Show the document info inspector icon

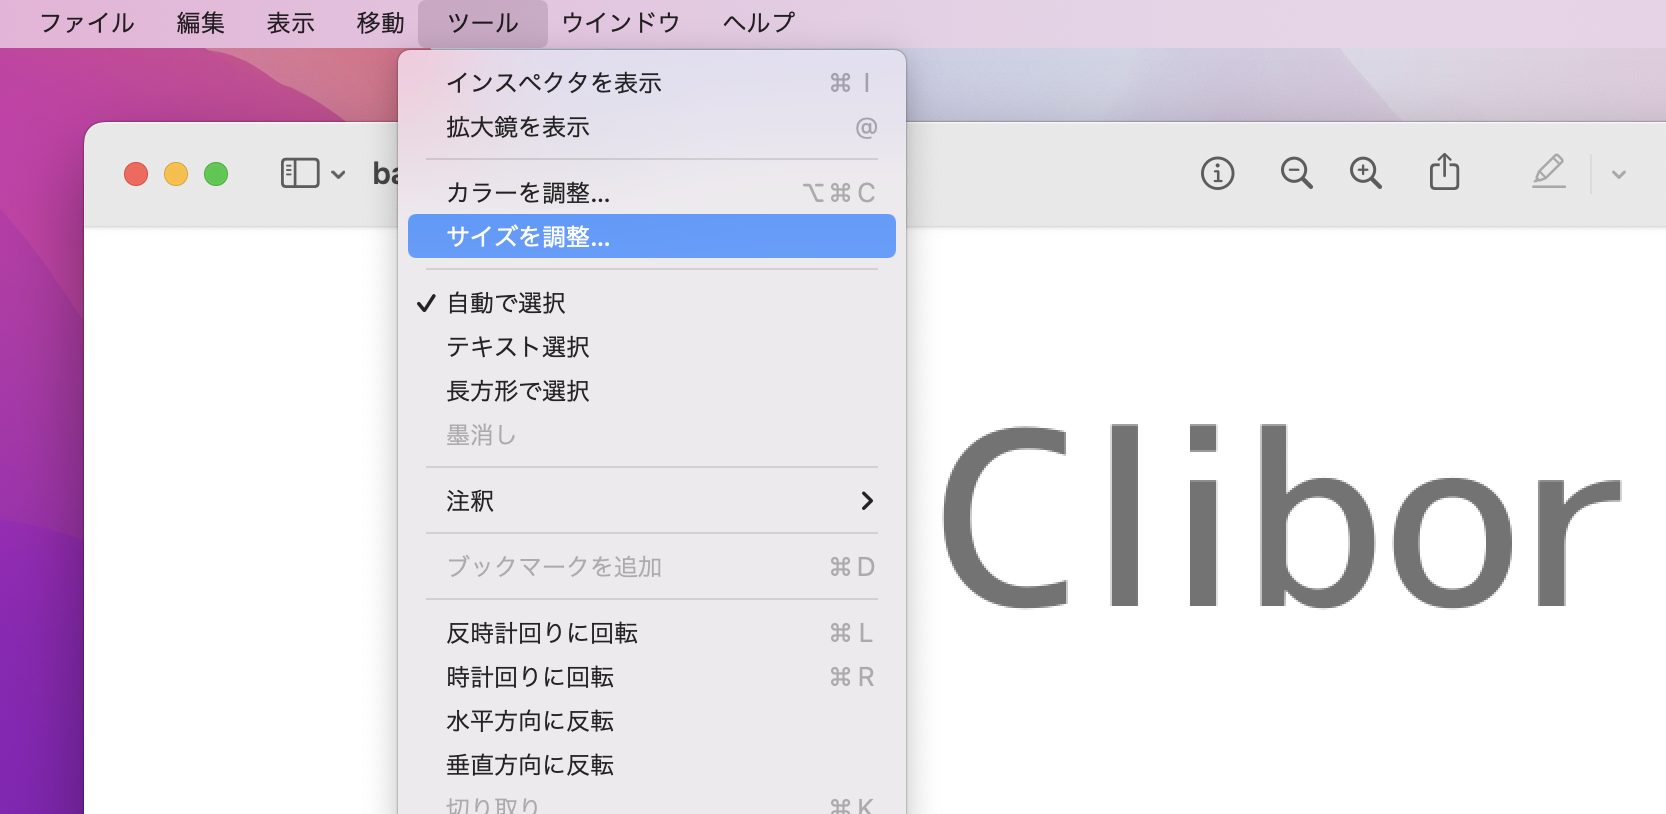1217,174
